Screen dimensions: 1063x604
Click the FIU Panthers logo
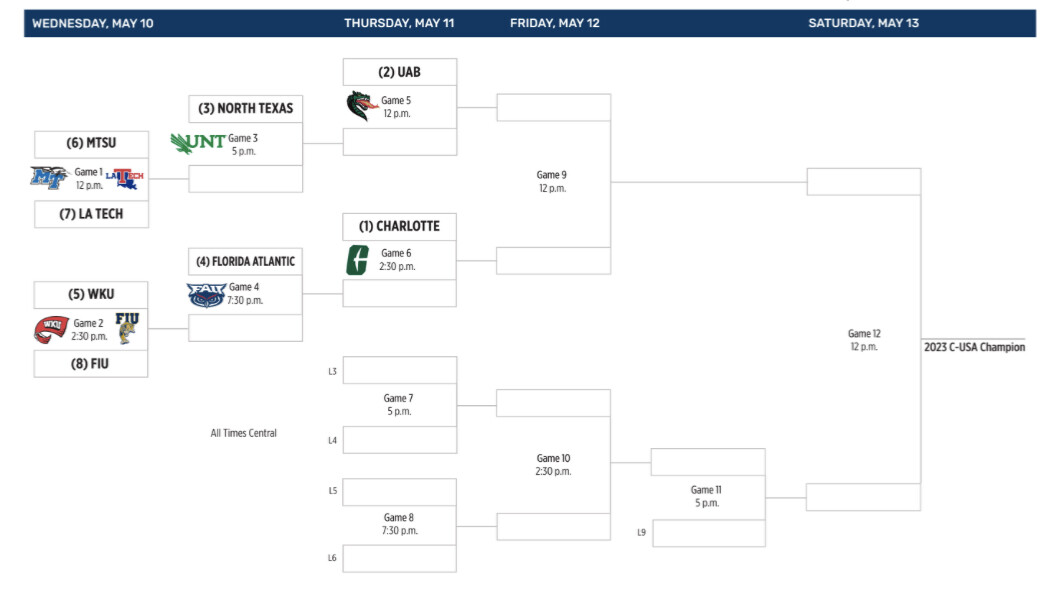pos(127,327)
